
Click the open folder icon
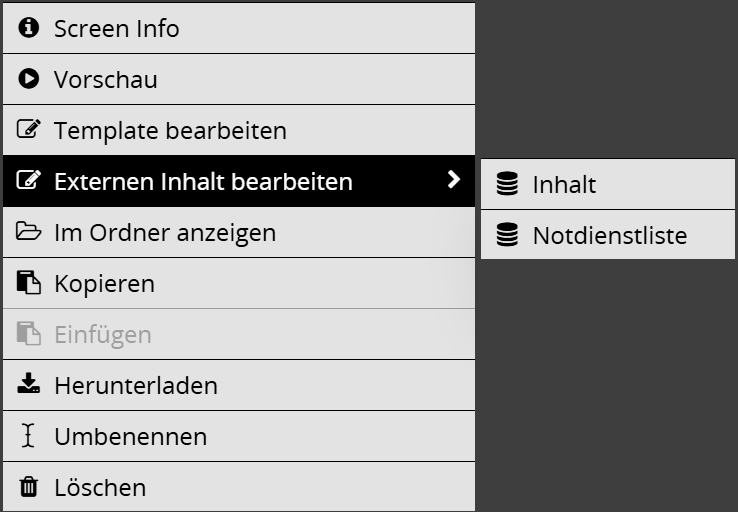click(29, 232)
